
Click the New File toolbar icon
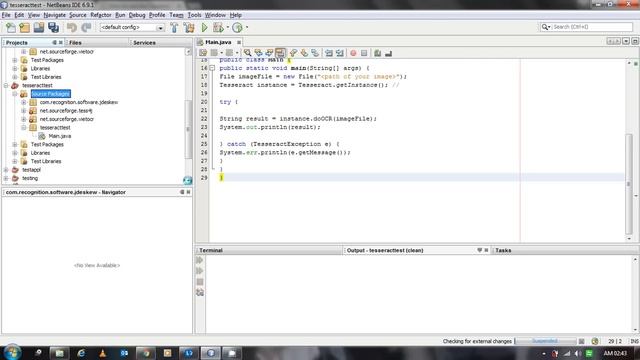(11, 27)
